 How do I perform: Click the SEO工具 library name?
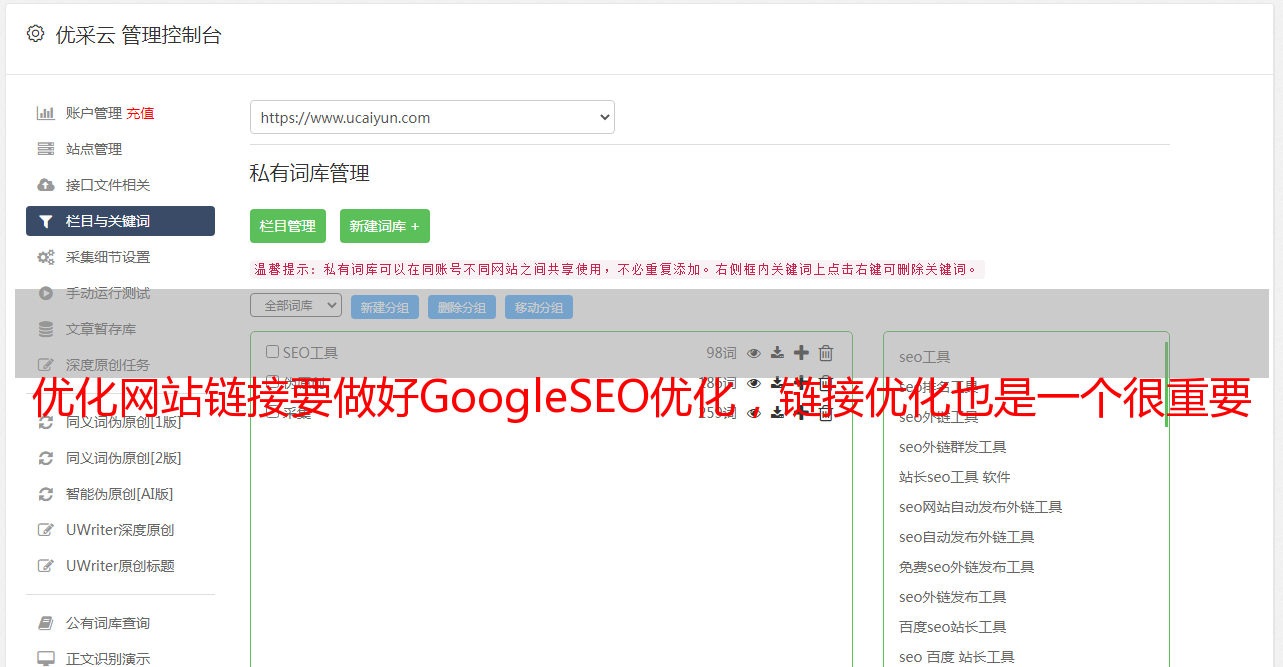(310, 353)
